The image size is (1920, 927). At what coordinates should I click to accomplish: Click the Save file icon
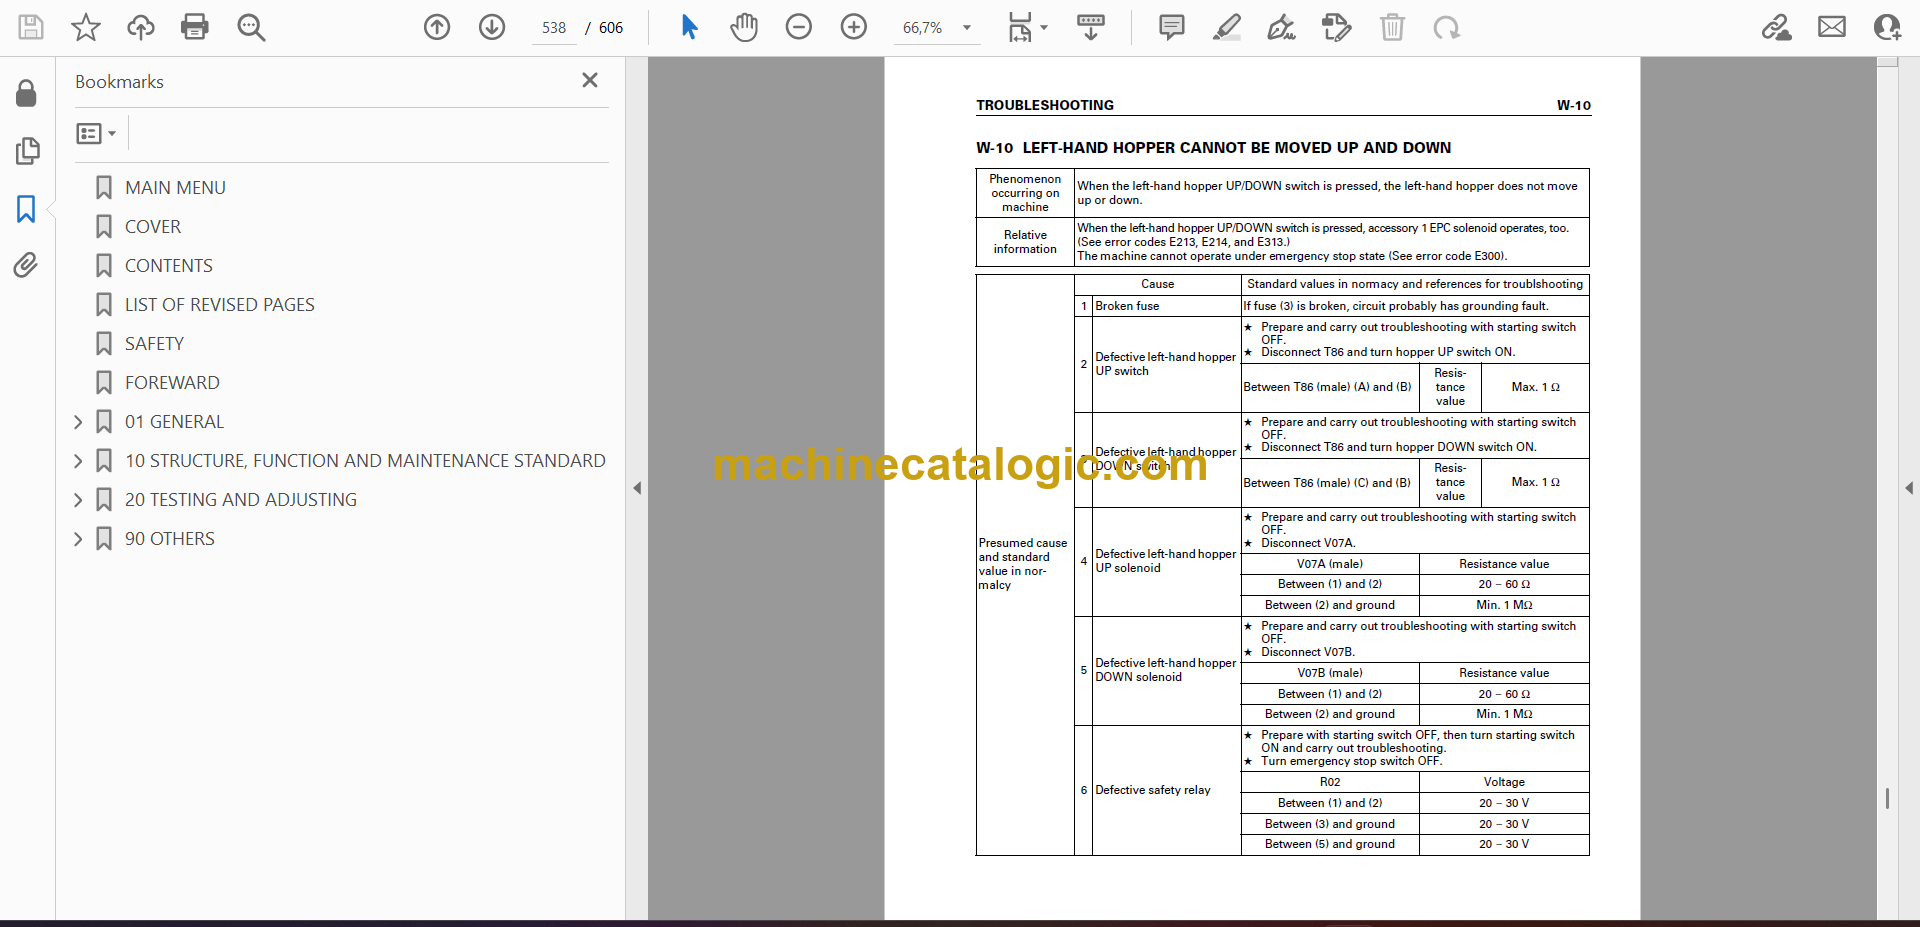tap(31, 27)
